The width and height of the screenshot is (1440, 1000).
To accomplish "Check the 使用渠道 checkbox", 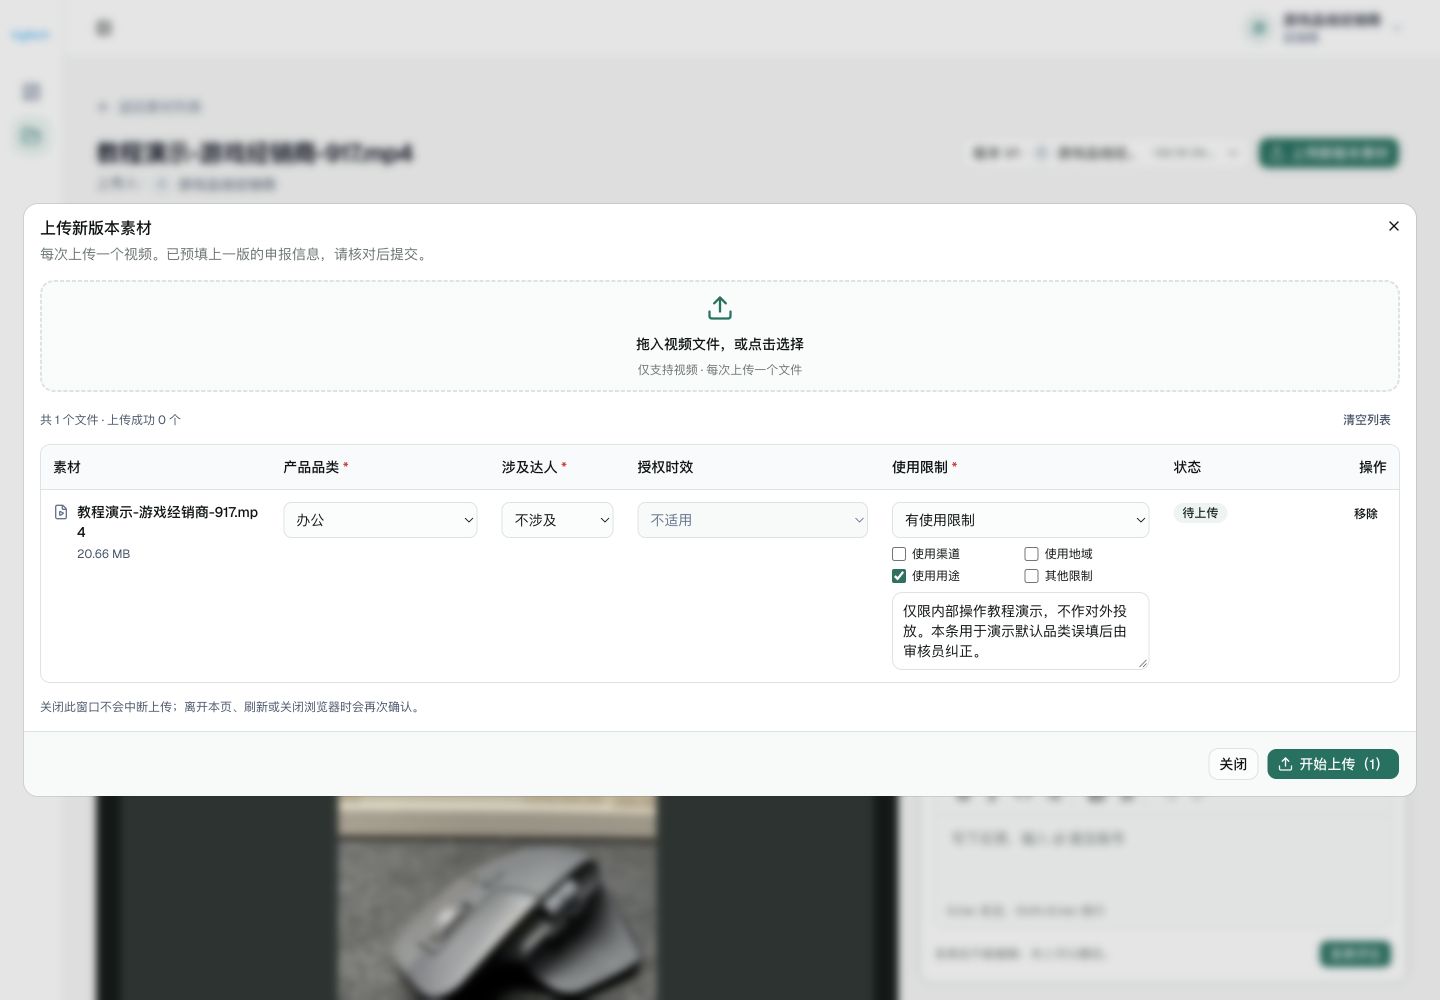I will click(899, 554).
